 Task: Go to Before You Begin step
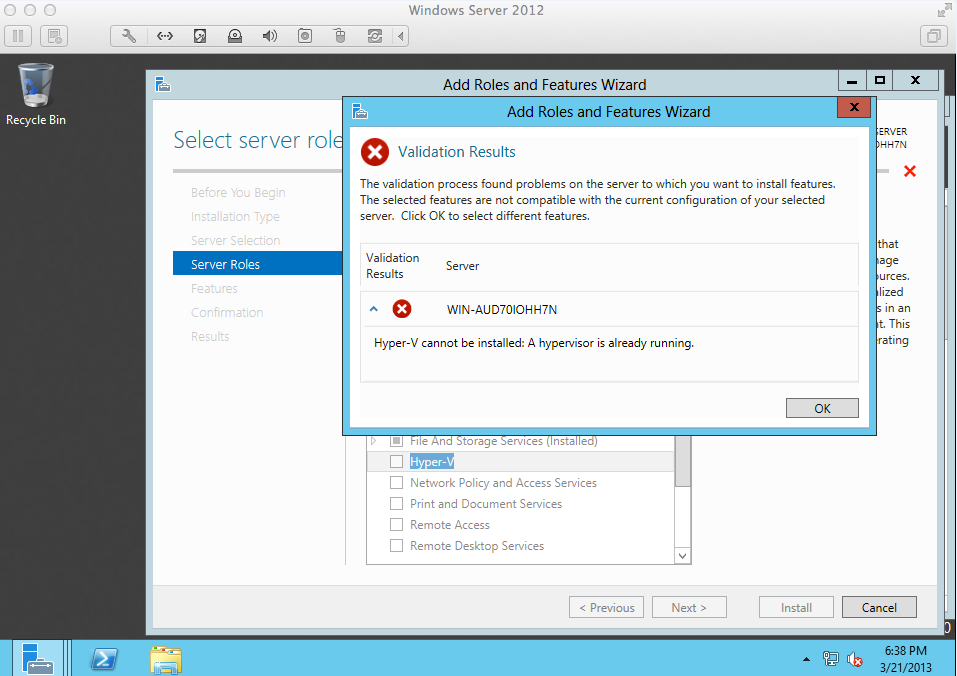[x=238, y=193]
